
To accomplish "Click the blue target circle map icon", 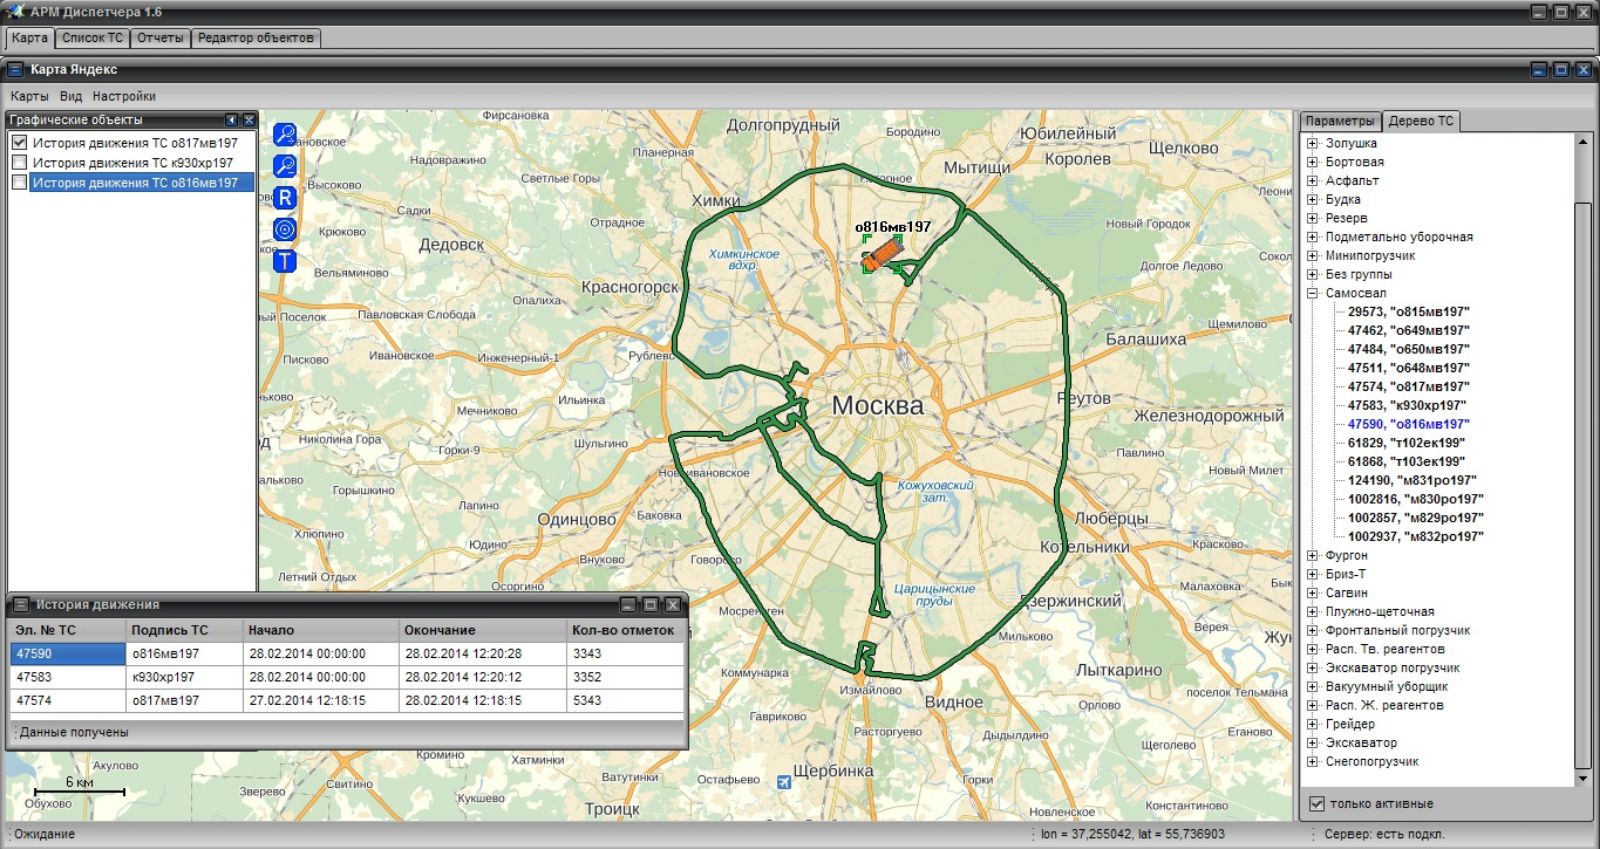I will (x=285, y=230).
